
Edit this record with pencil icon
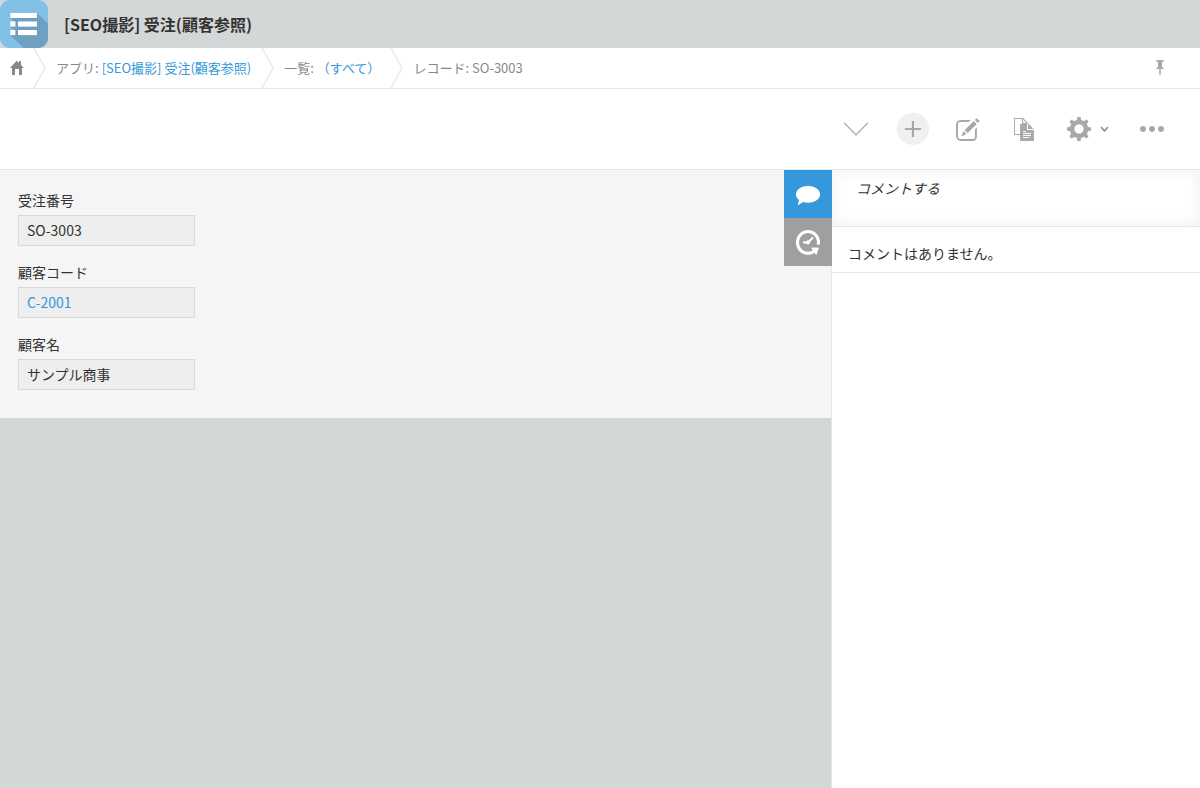pos(967,129)
